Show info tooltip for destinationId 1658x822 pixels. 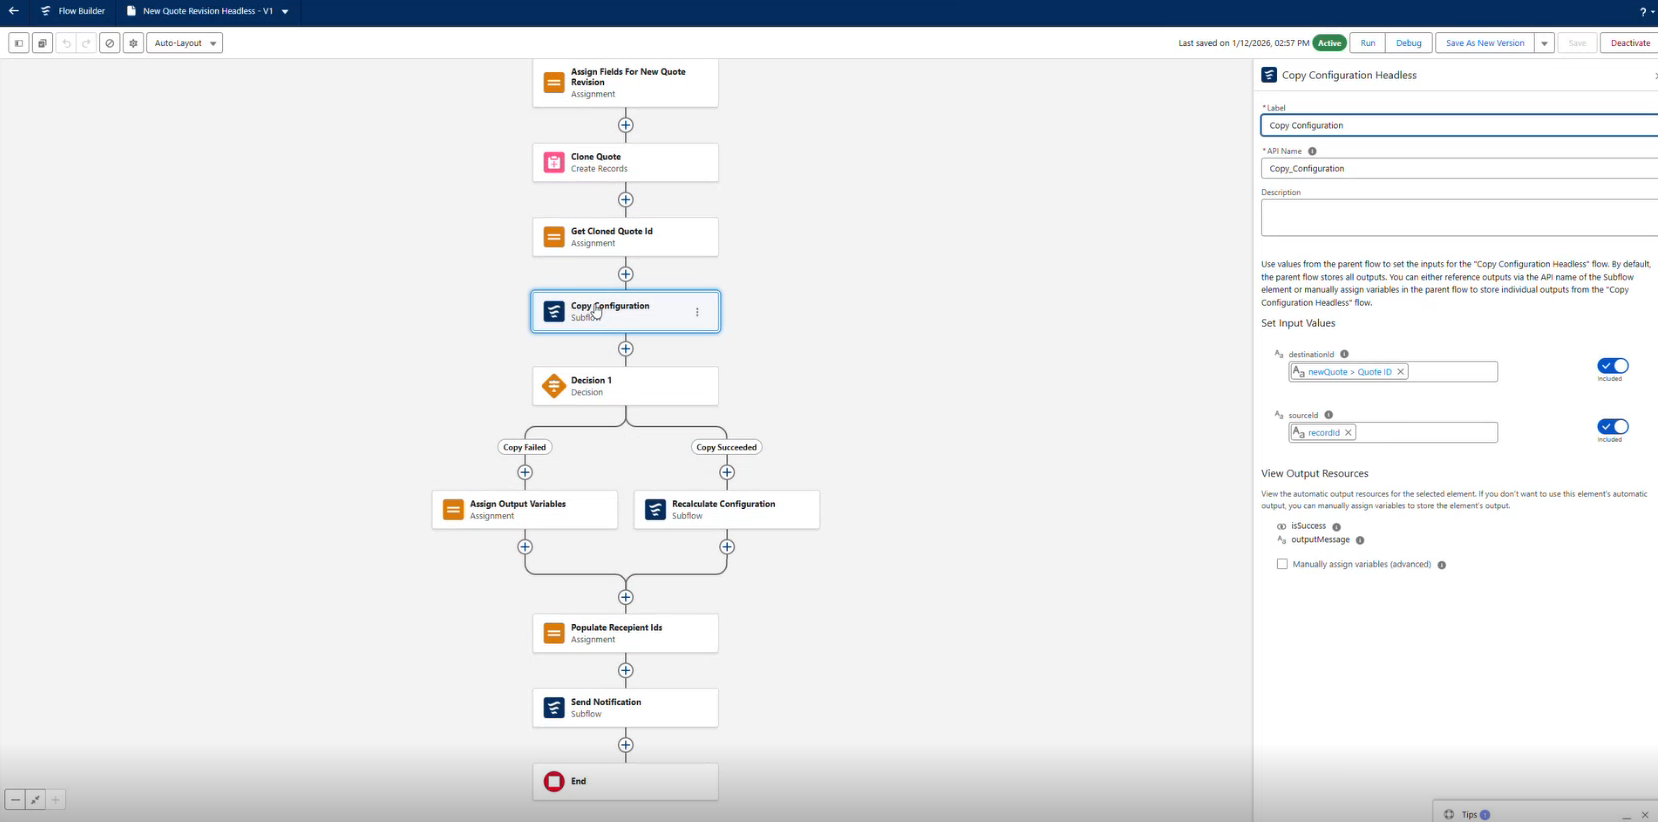pos(1344,354)
